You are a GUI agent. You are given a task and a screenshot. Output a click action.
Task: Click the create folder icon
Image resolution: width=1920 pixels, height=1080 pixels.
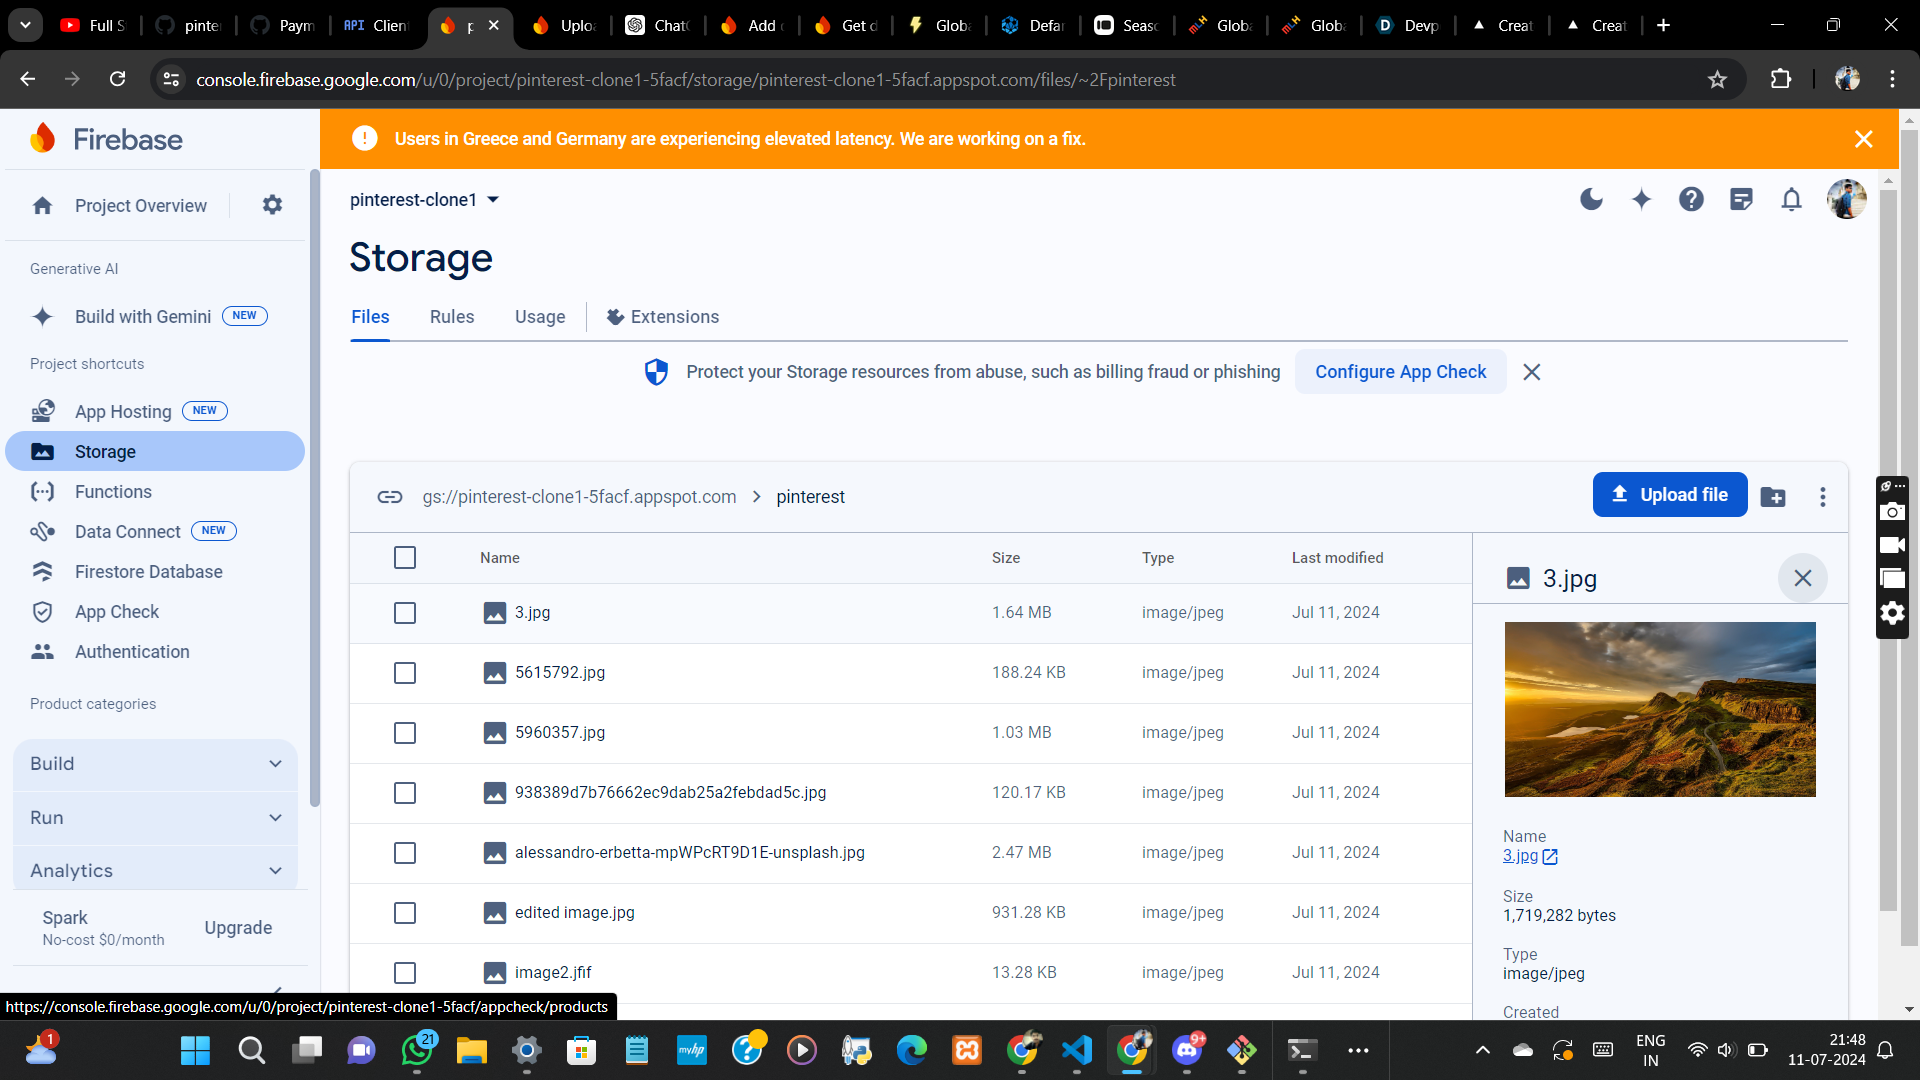tap(1773, 497)
